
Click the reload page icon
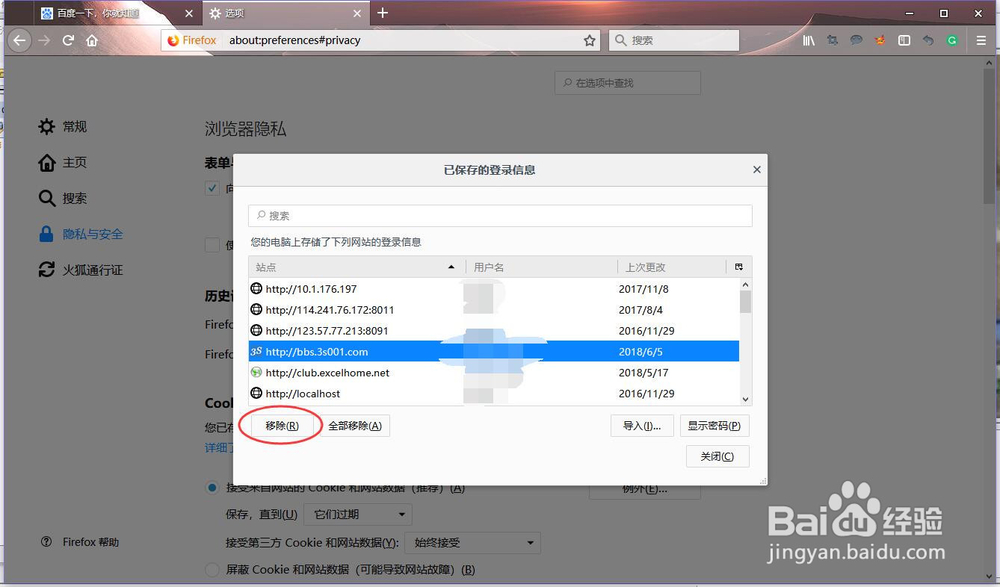tap(67, 40)
